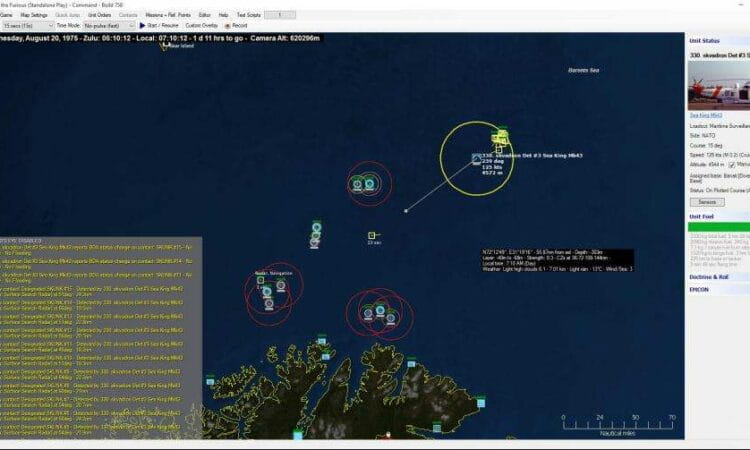
Task: Select the yellow square contact labeled 33 sec
Action: [372, 235]
